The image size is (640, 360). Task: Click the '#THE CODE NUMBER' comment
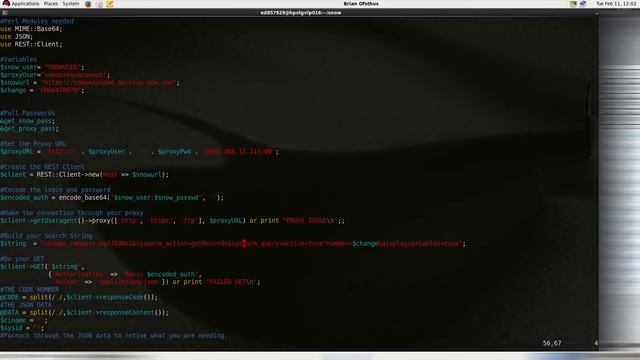pyautogui.click(x=29, y=289)
